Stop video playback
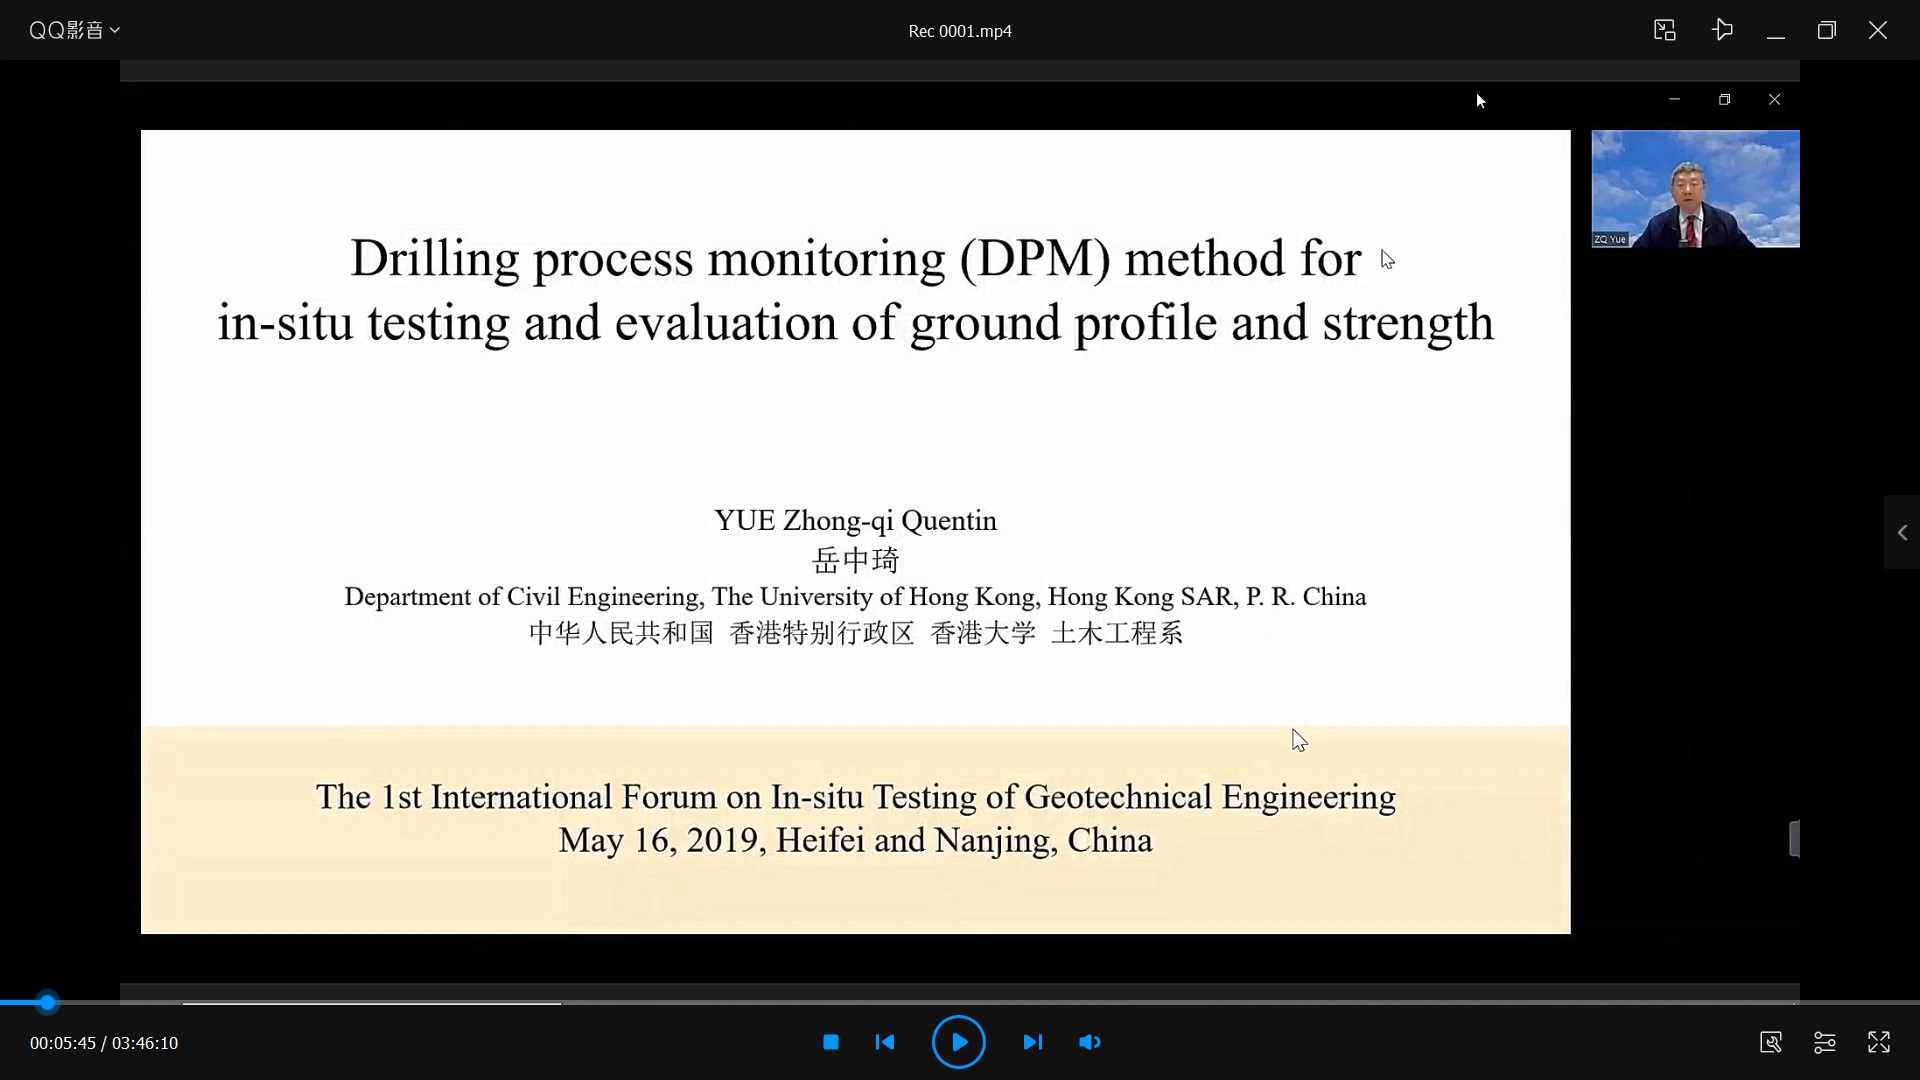The height and width of the screenshot is (1080, 1920). (x=830, y=1042)
